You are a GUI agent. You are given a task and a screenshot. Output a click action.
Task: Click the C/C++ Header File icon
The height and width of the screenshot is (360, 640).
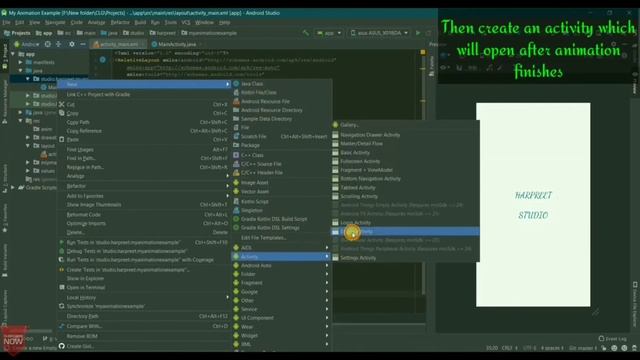(x=236, y=173)
